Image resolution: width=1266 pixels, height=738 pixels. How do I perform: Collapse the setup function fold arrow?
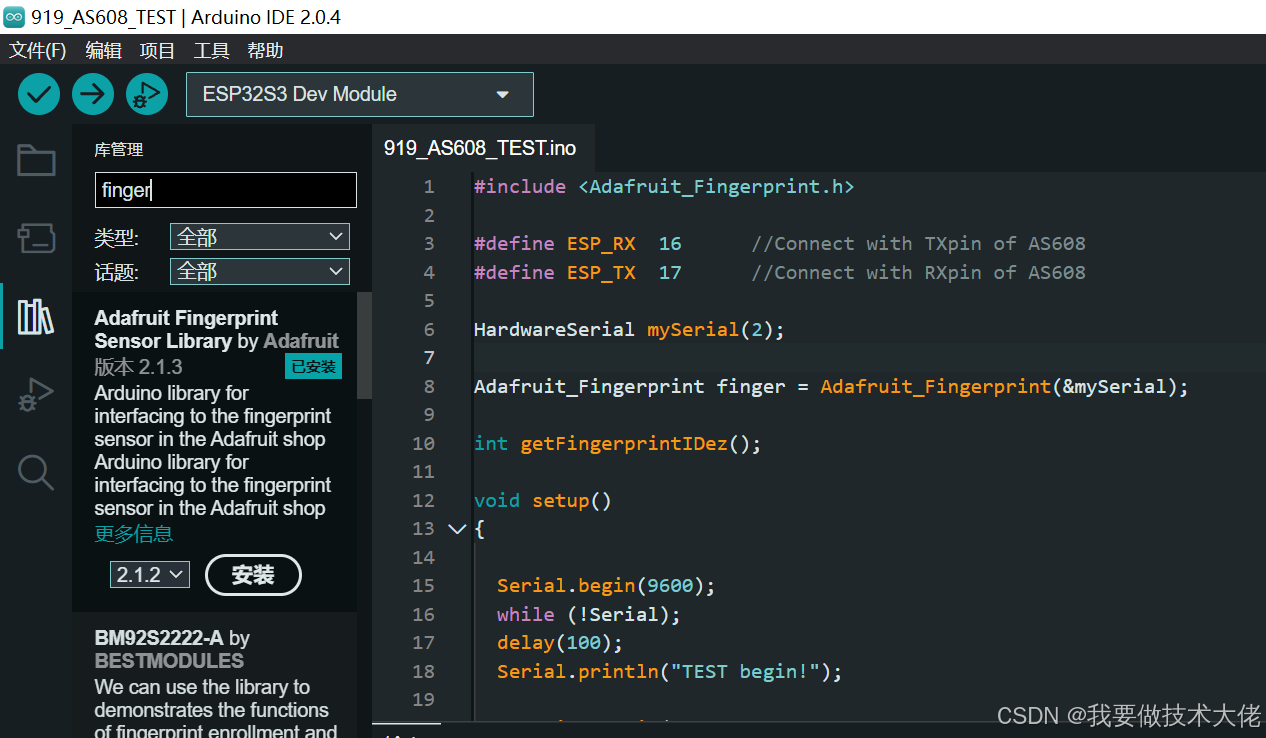(457, 528)
